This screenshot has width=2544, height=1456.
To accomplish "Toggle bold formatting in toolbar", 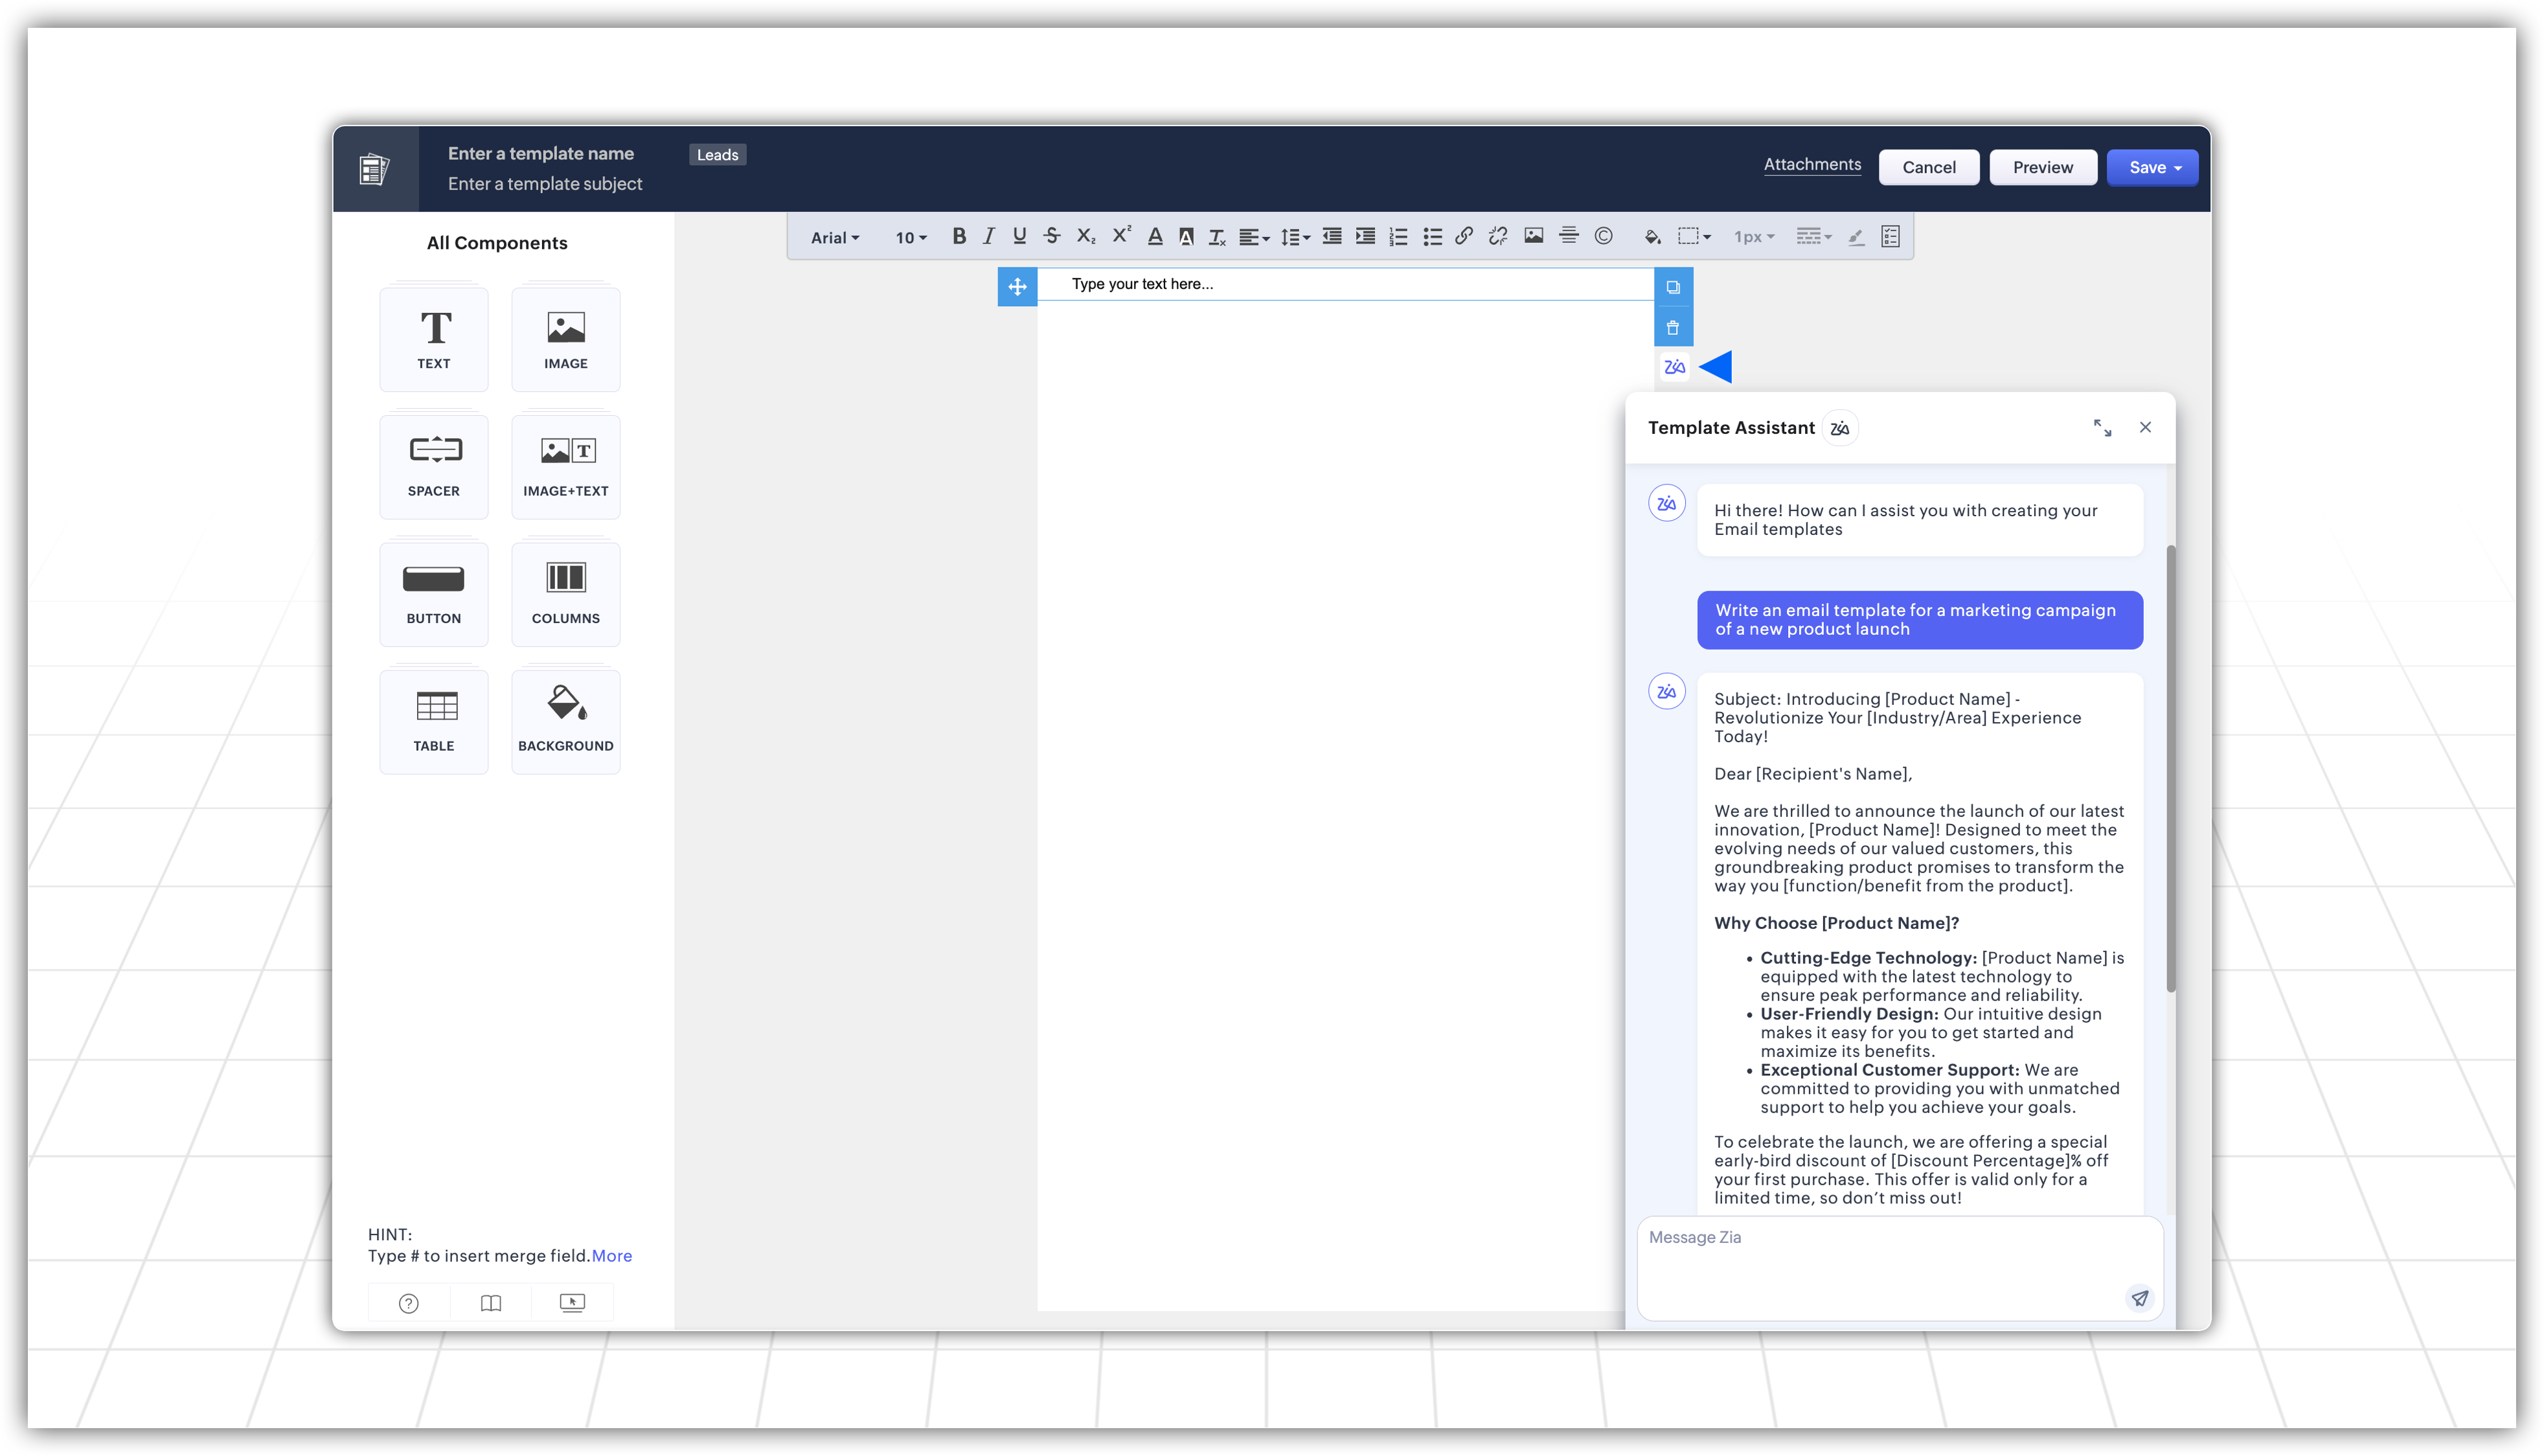I will [958, 237].
